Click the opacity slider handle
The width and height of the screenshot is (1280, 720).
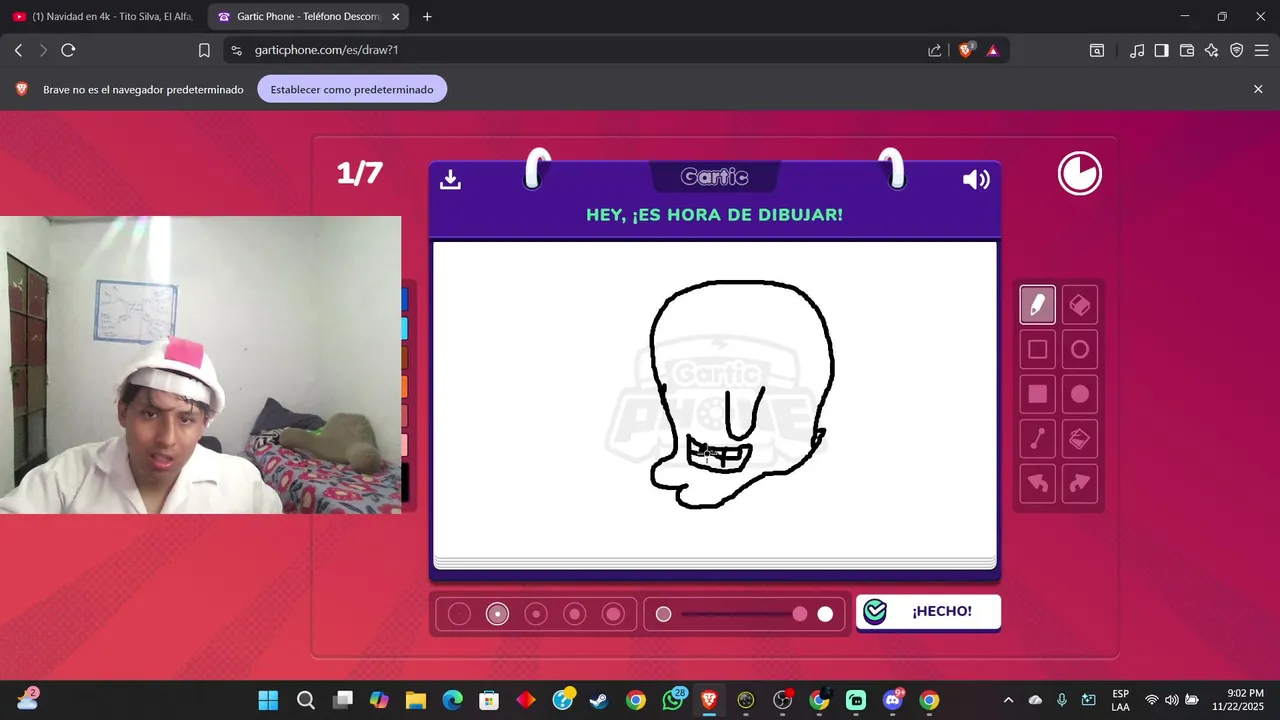(800, 614)
